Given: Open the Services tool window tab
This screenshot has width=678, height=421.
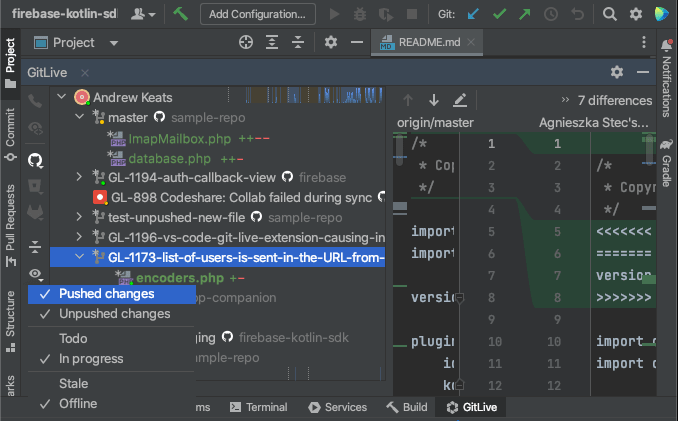Looking at the screenshot, I should (x=338, y=407).
